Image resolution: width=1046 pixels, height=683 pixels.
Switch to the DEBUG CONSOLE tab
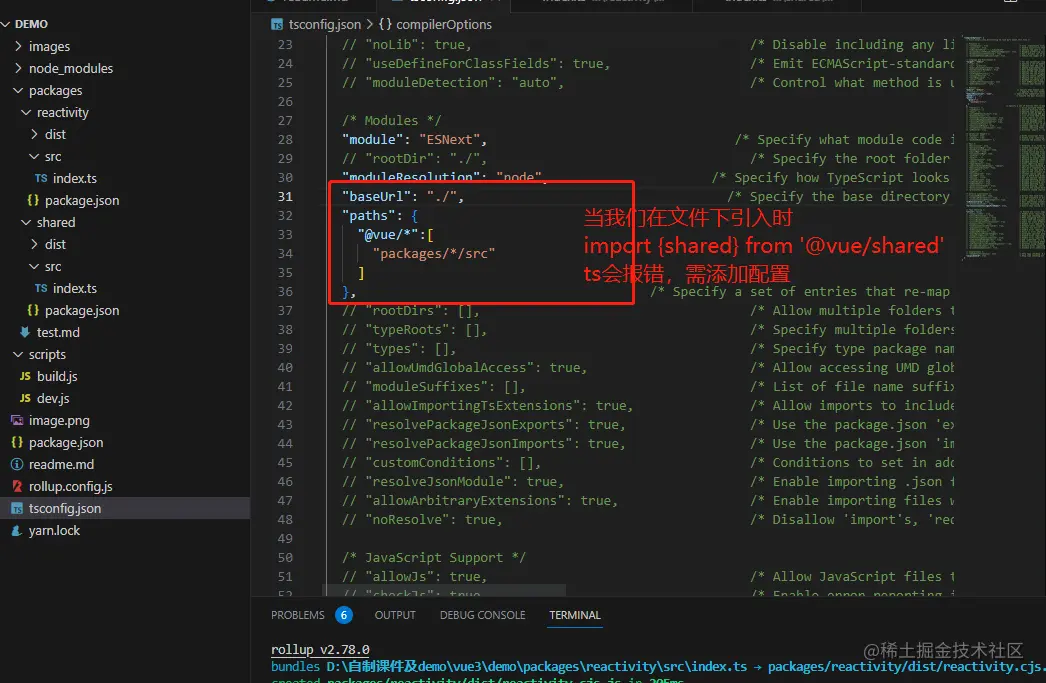point(482,615)
